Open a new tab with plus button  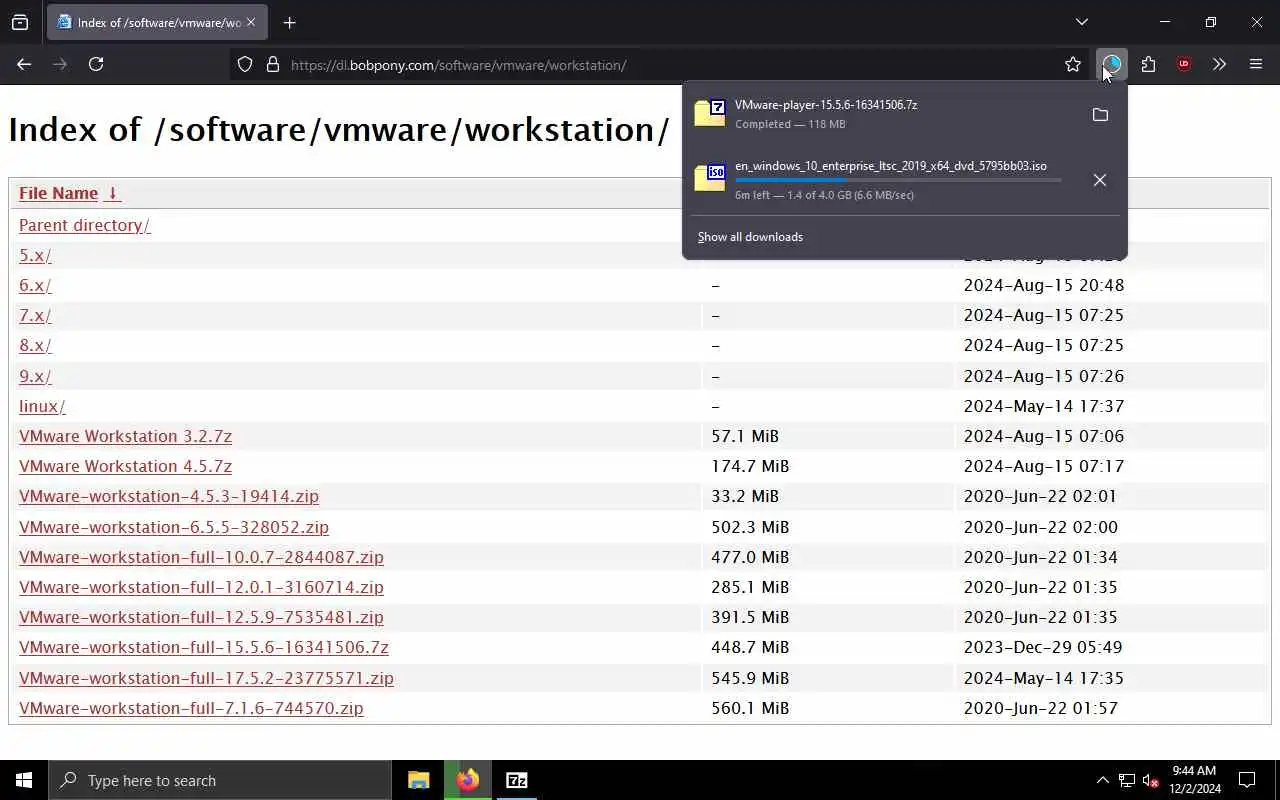coord(290,22)
